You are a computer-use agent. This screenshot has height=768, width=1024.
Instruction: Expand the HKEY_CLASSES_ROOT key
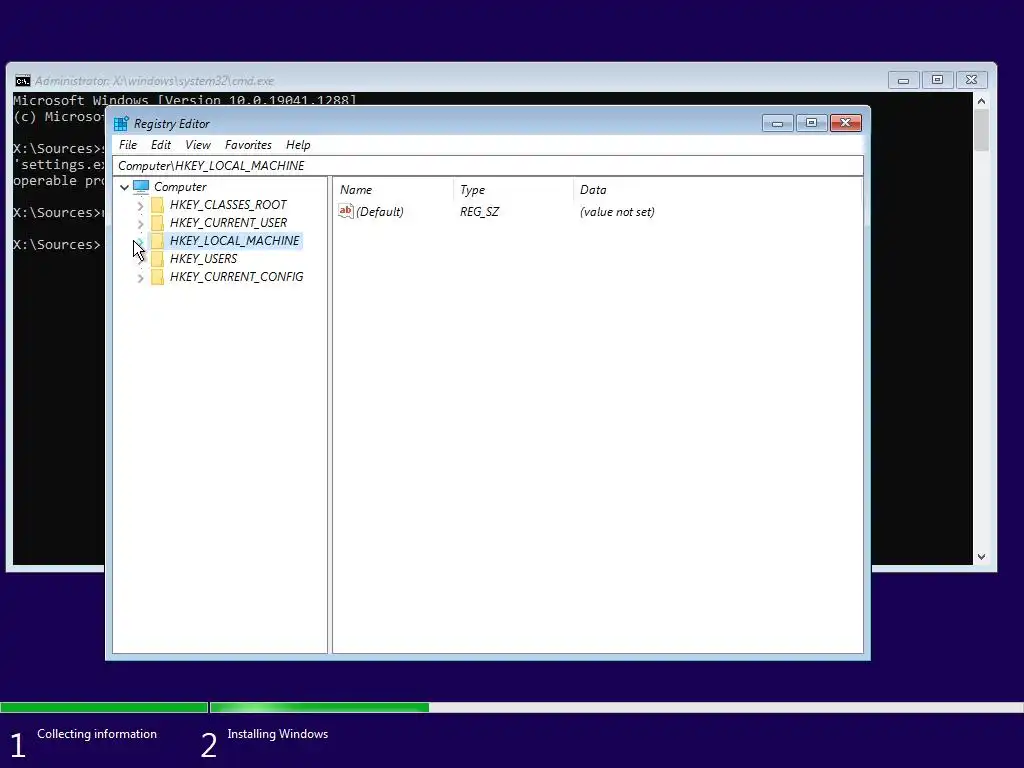140,206
